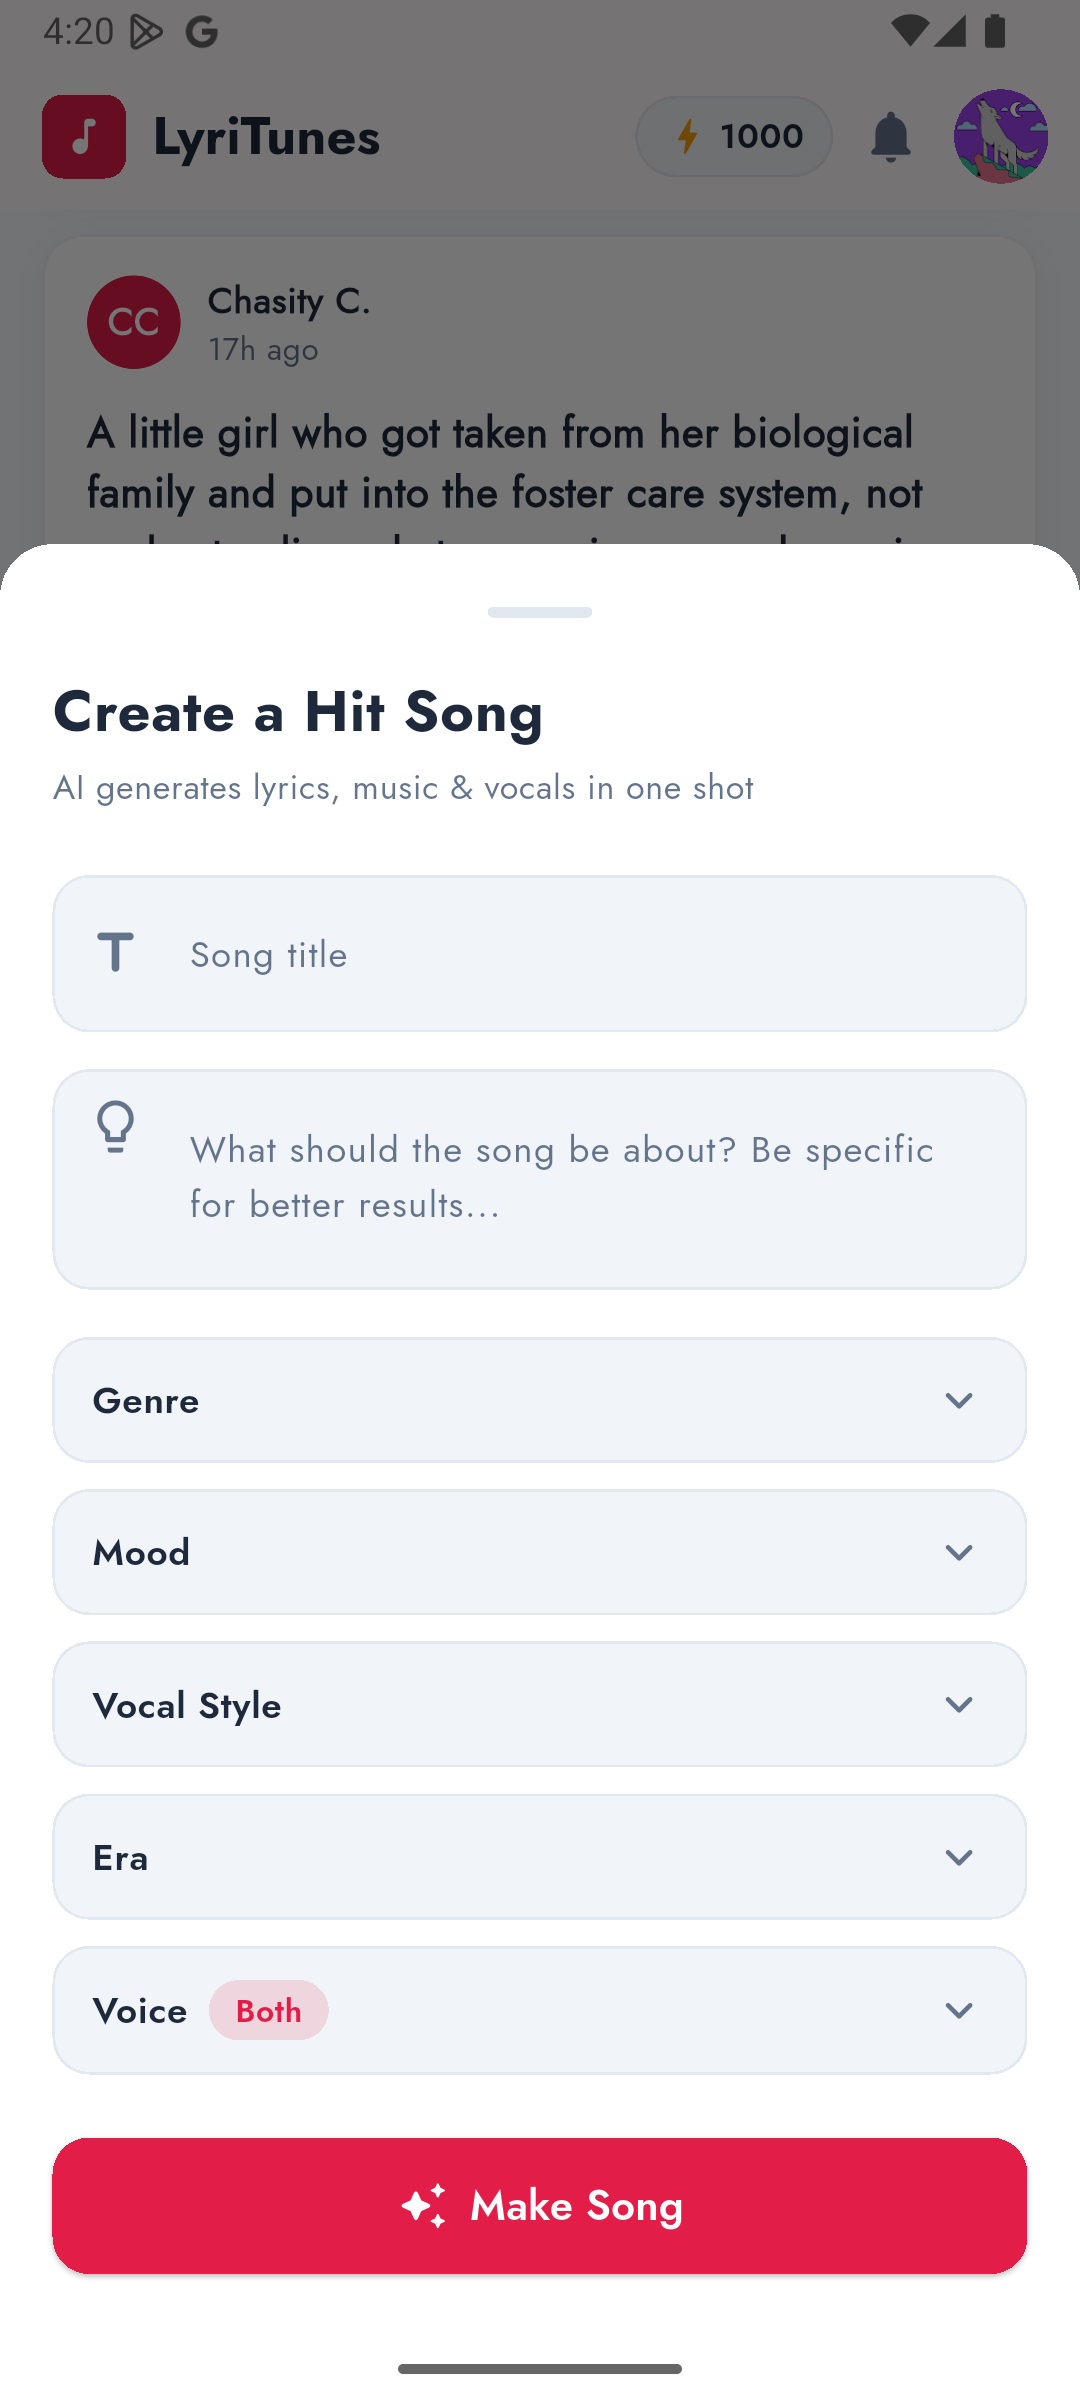Open Chasity C.'s profile name
1080x2400 pixels.
pos(289,301)
